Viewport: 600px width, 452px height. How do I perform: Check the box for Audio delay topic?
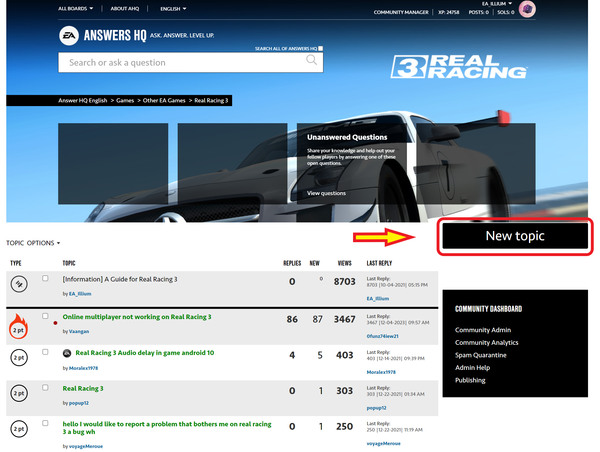pyautogui.click(x=45, y=352)
